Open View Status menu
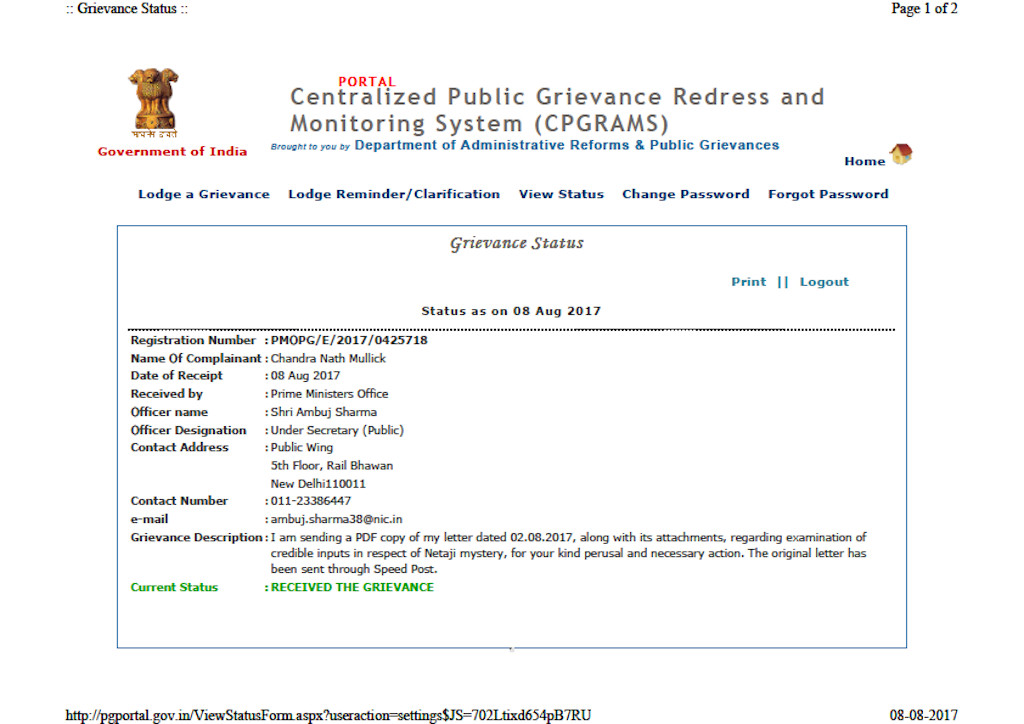 click(x=561, y=194)
